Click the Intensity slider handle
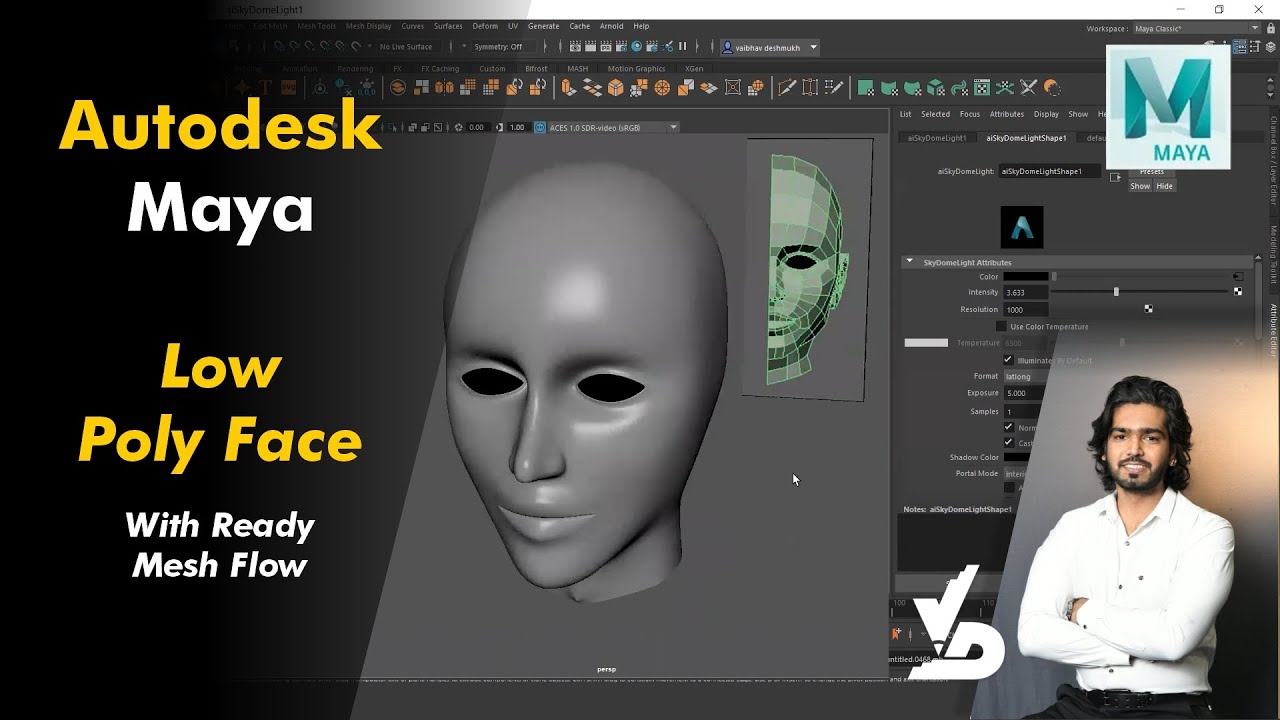Viewport: 1280px width, 720px height. (x=1116, y=292)
